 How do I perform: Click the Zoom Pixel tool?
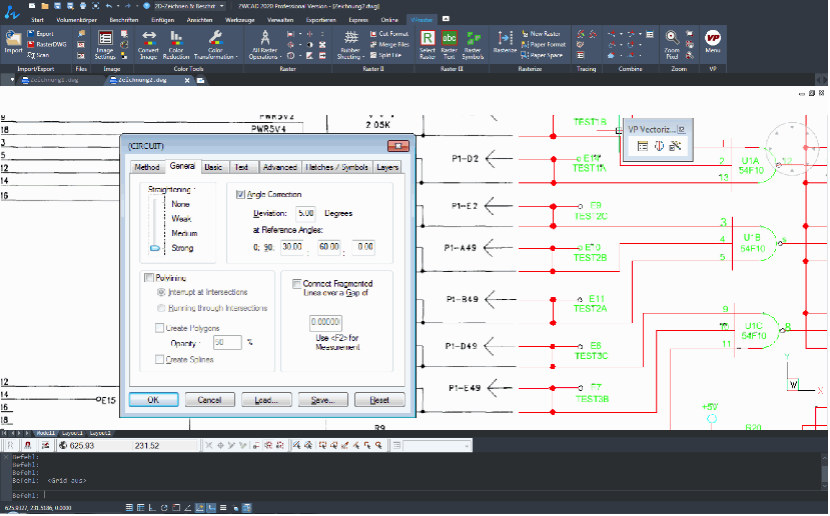pyautogui.click(x=672, y=44)
